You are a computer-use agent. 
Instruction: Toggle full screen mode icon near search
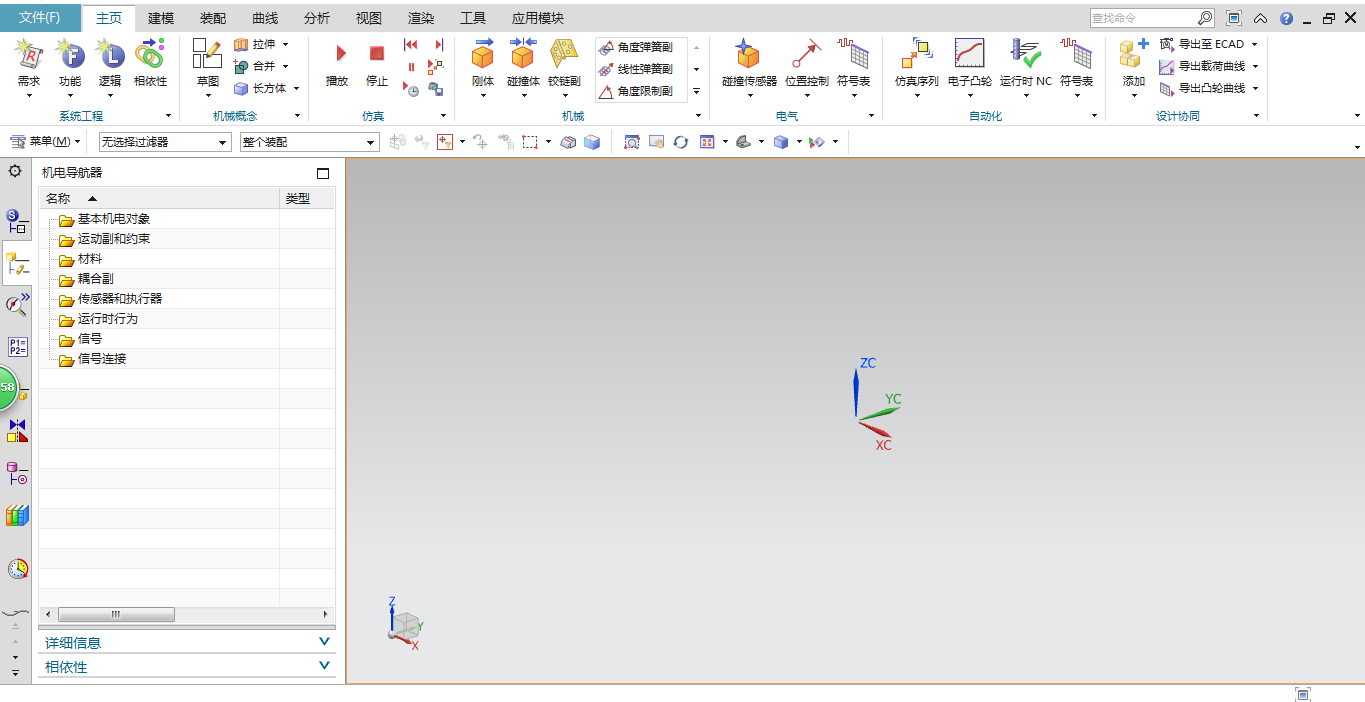(1234, 18)
